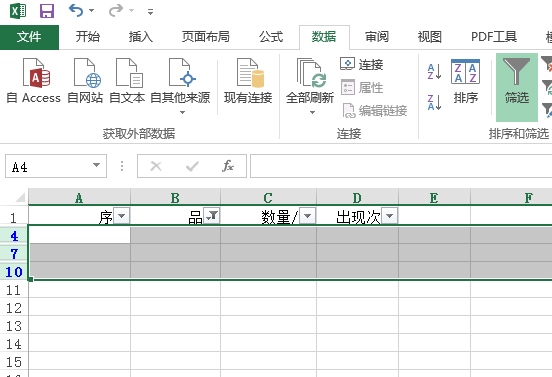Image resolution: width=552 pixels, height=377 pixels.
Task: Open the undo history dropdown arrow
Action: 92,11
